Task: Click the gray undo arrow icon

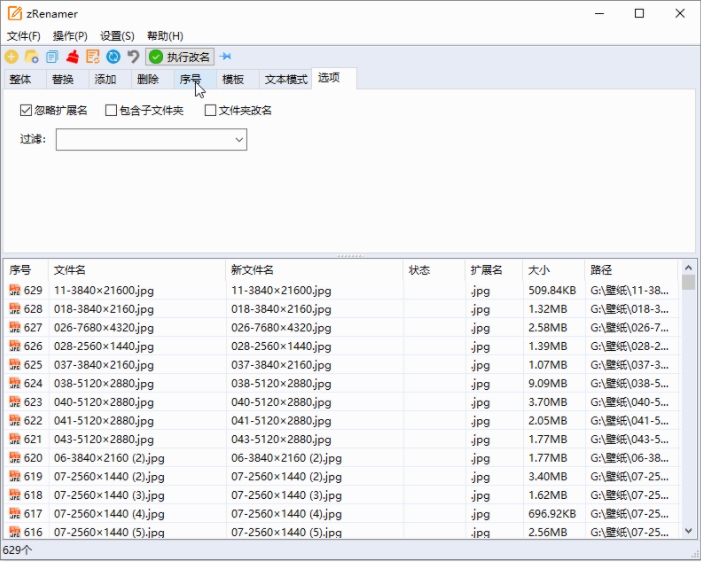Action: (x=133, y=57)
